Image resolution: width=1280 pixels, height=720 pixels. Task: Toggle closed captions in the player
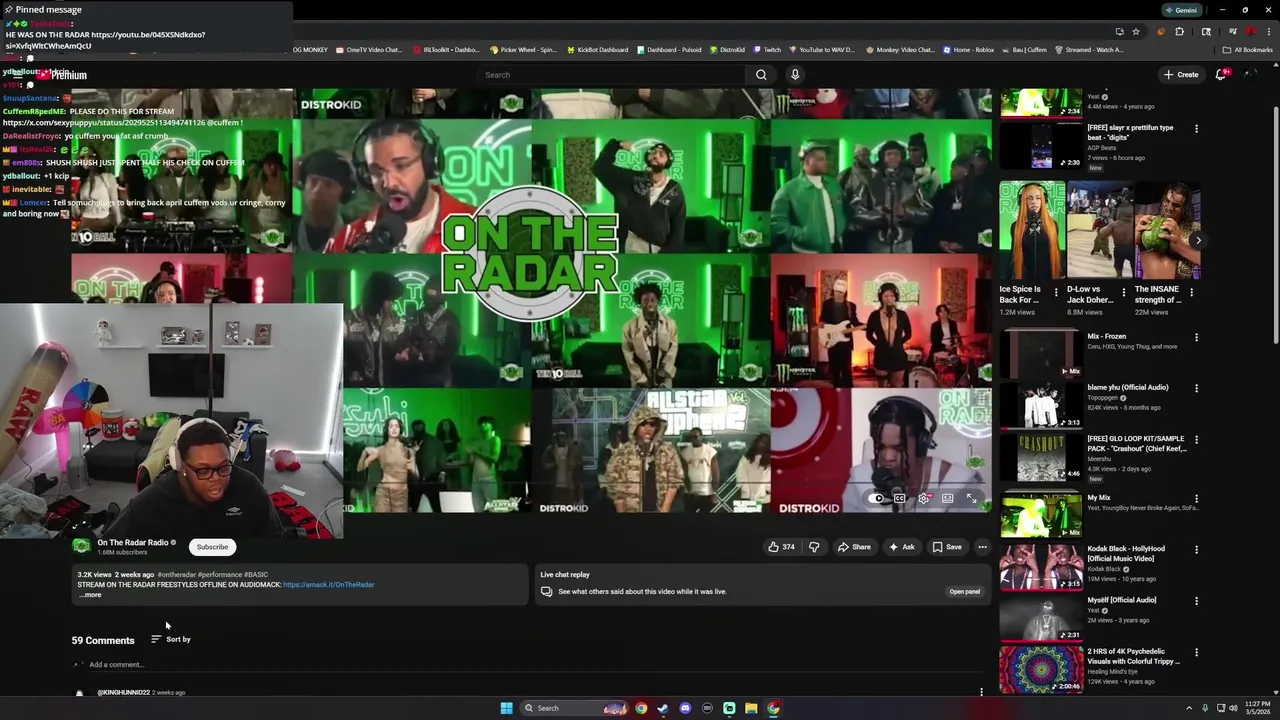click(x=900, y=498)
